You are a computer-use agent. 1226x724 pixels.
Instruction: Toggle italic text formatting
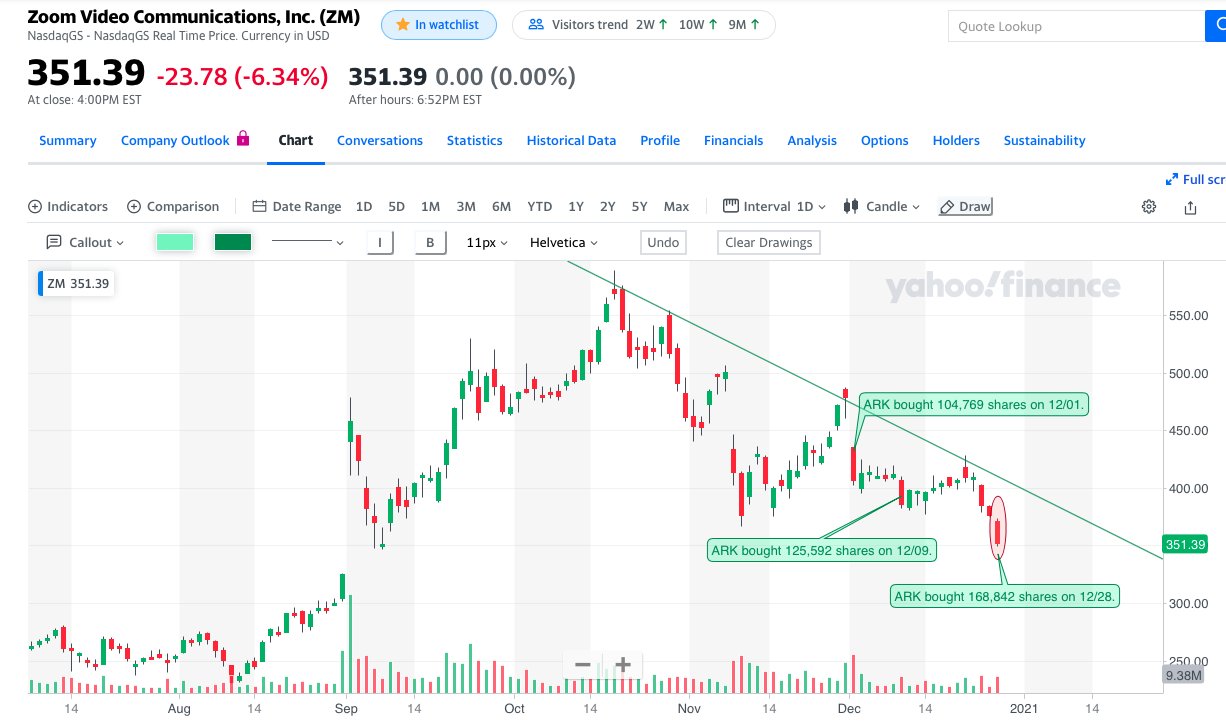coord(380,242)
